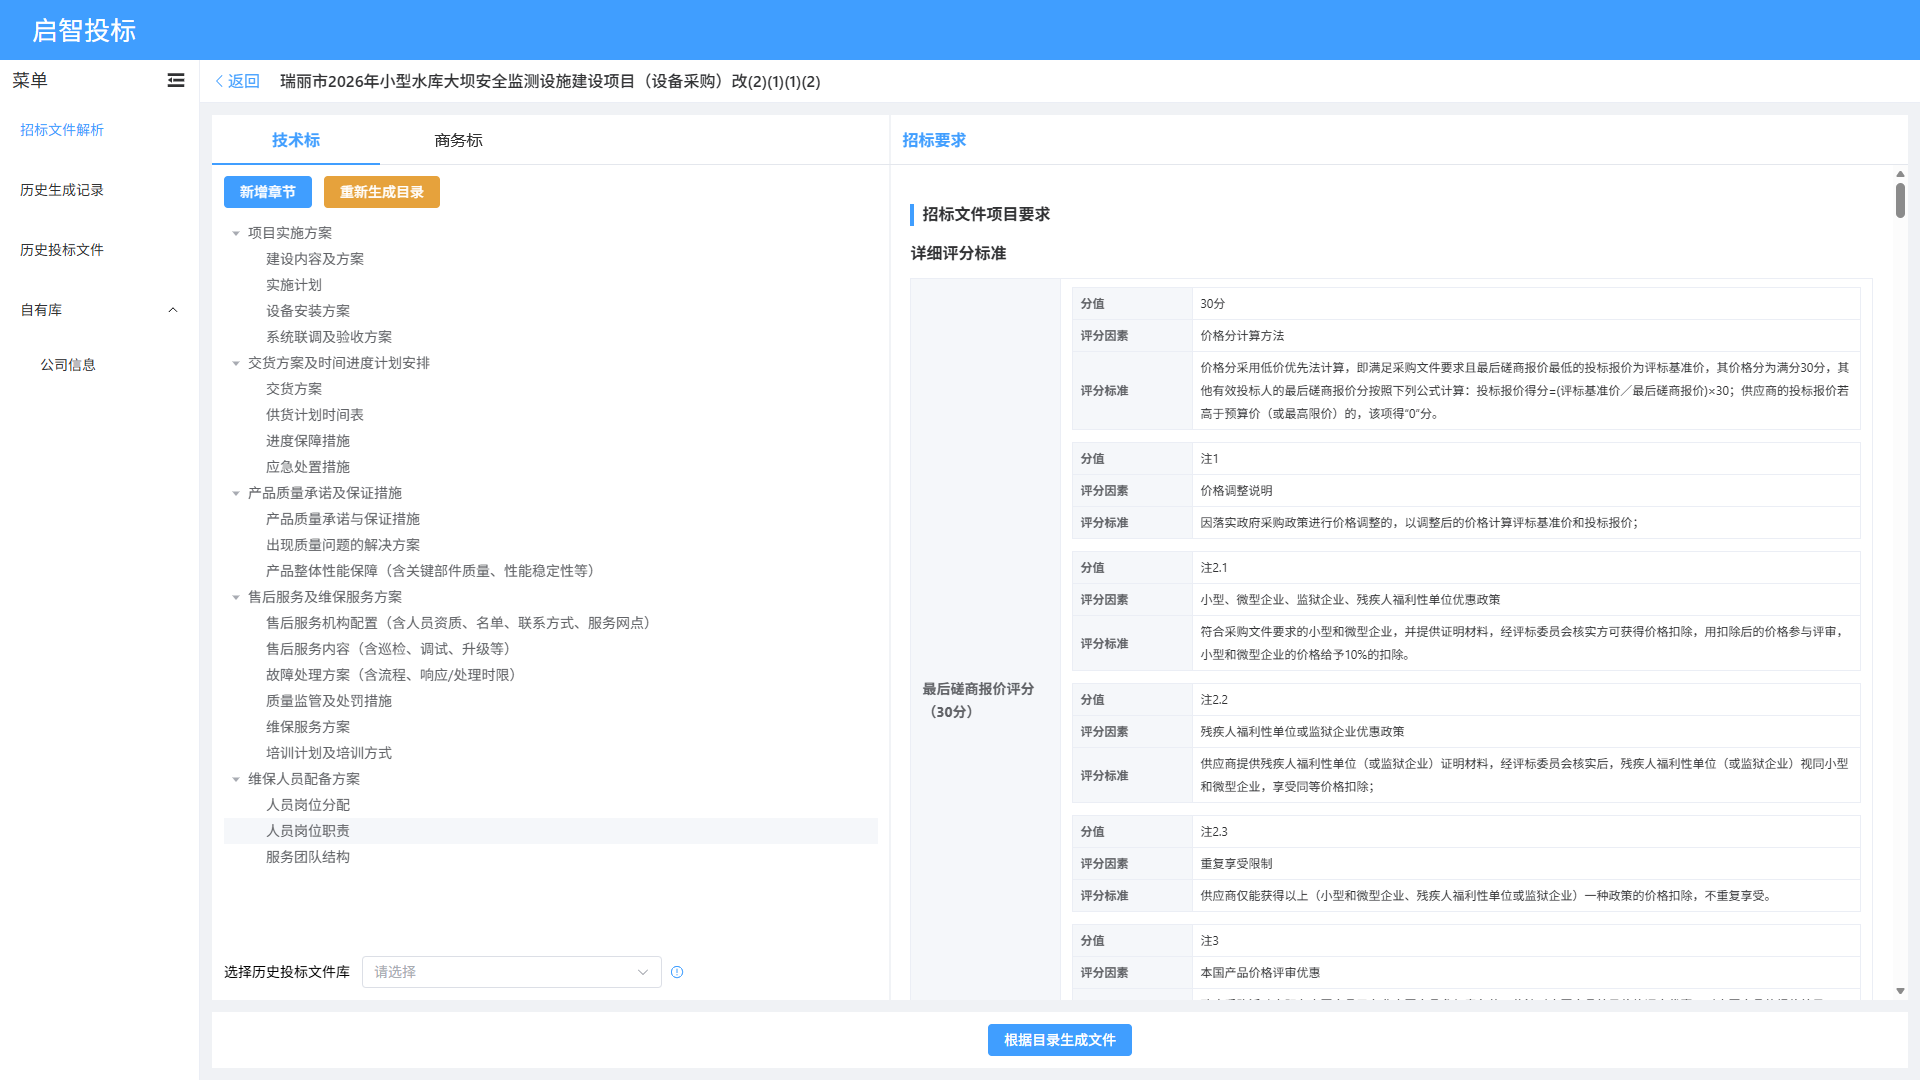The width and height of the screenshot is (1920, 1080).
Task: Open 历史生成记录 in sidebar
Action: pos(62,190)
